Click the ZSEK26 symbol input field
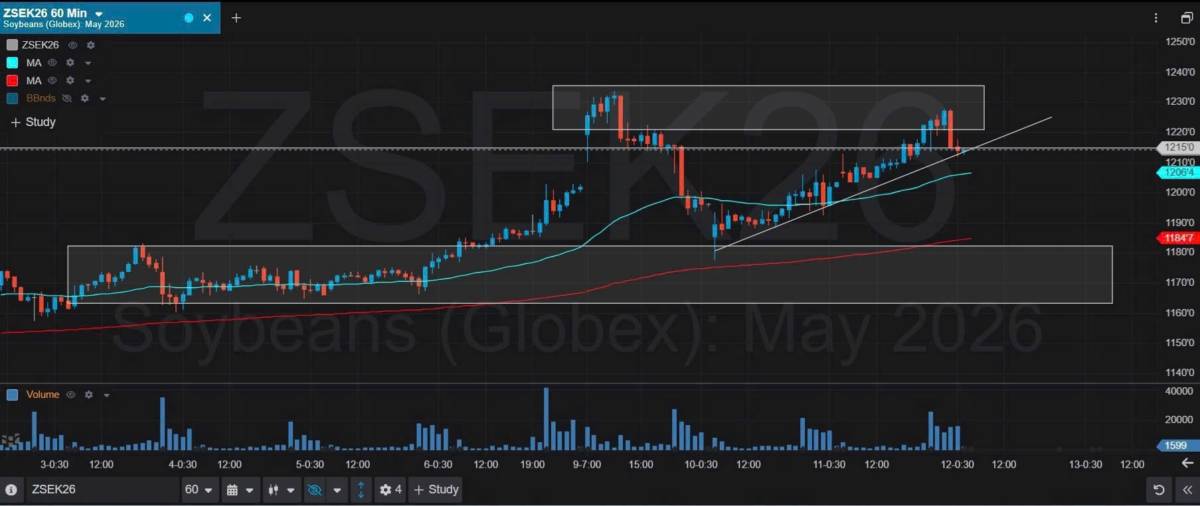 point(101,490)
